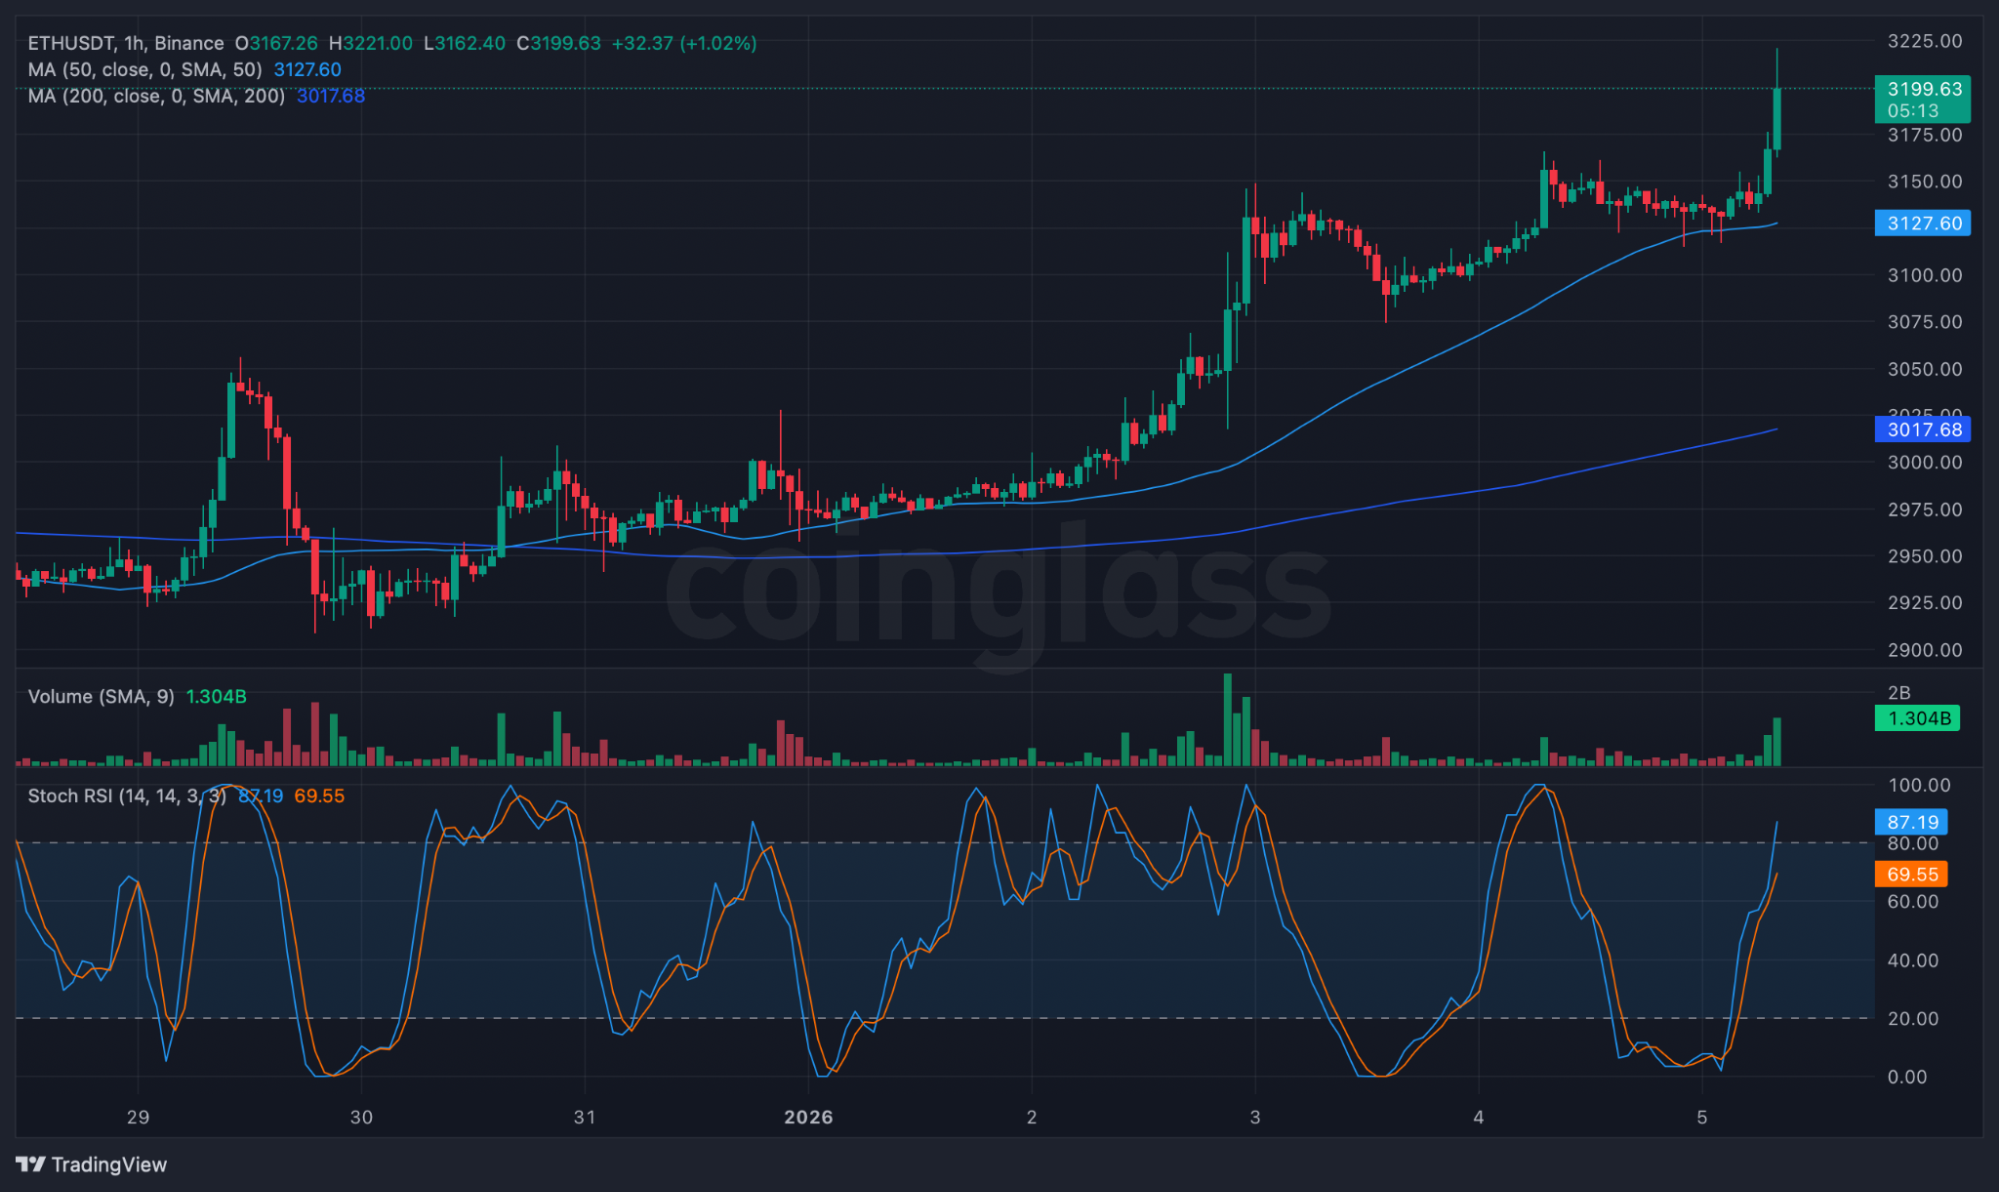The height and width of the screenshot is (1192, 1999).
Task: Click the orange 69.55 Stoch RSI tag
Action: click(1911, 874)
